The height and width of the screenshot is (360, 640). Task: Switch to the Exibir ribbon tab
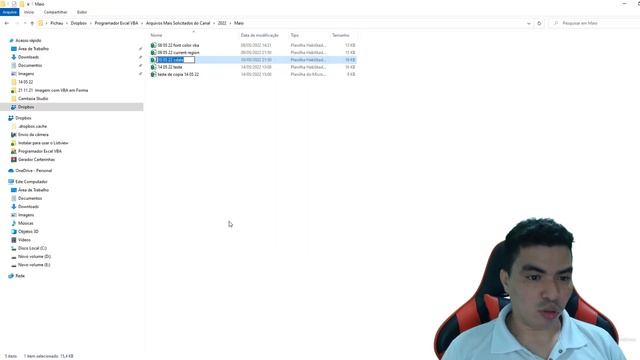coord(82,12)
